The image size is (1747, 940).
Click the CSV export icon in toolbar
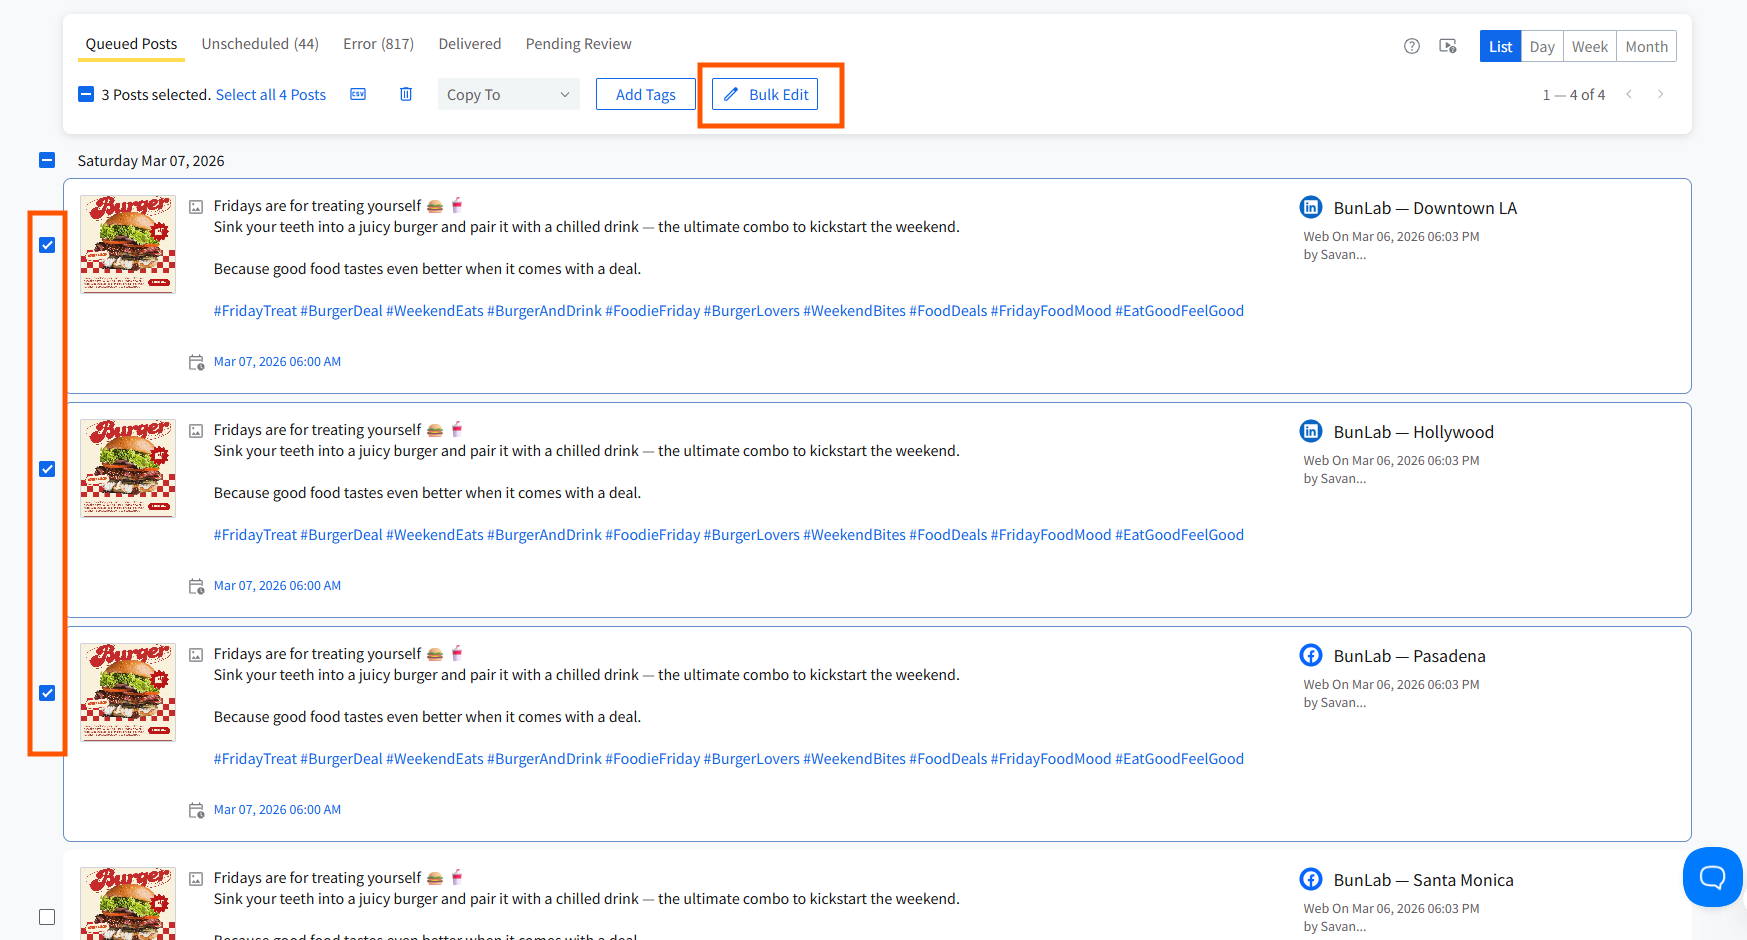(x=358, y=94)
